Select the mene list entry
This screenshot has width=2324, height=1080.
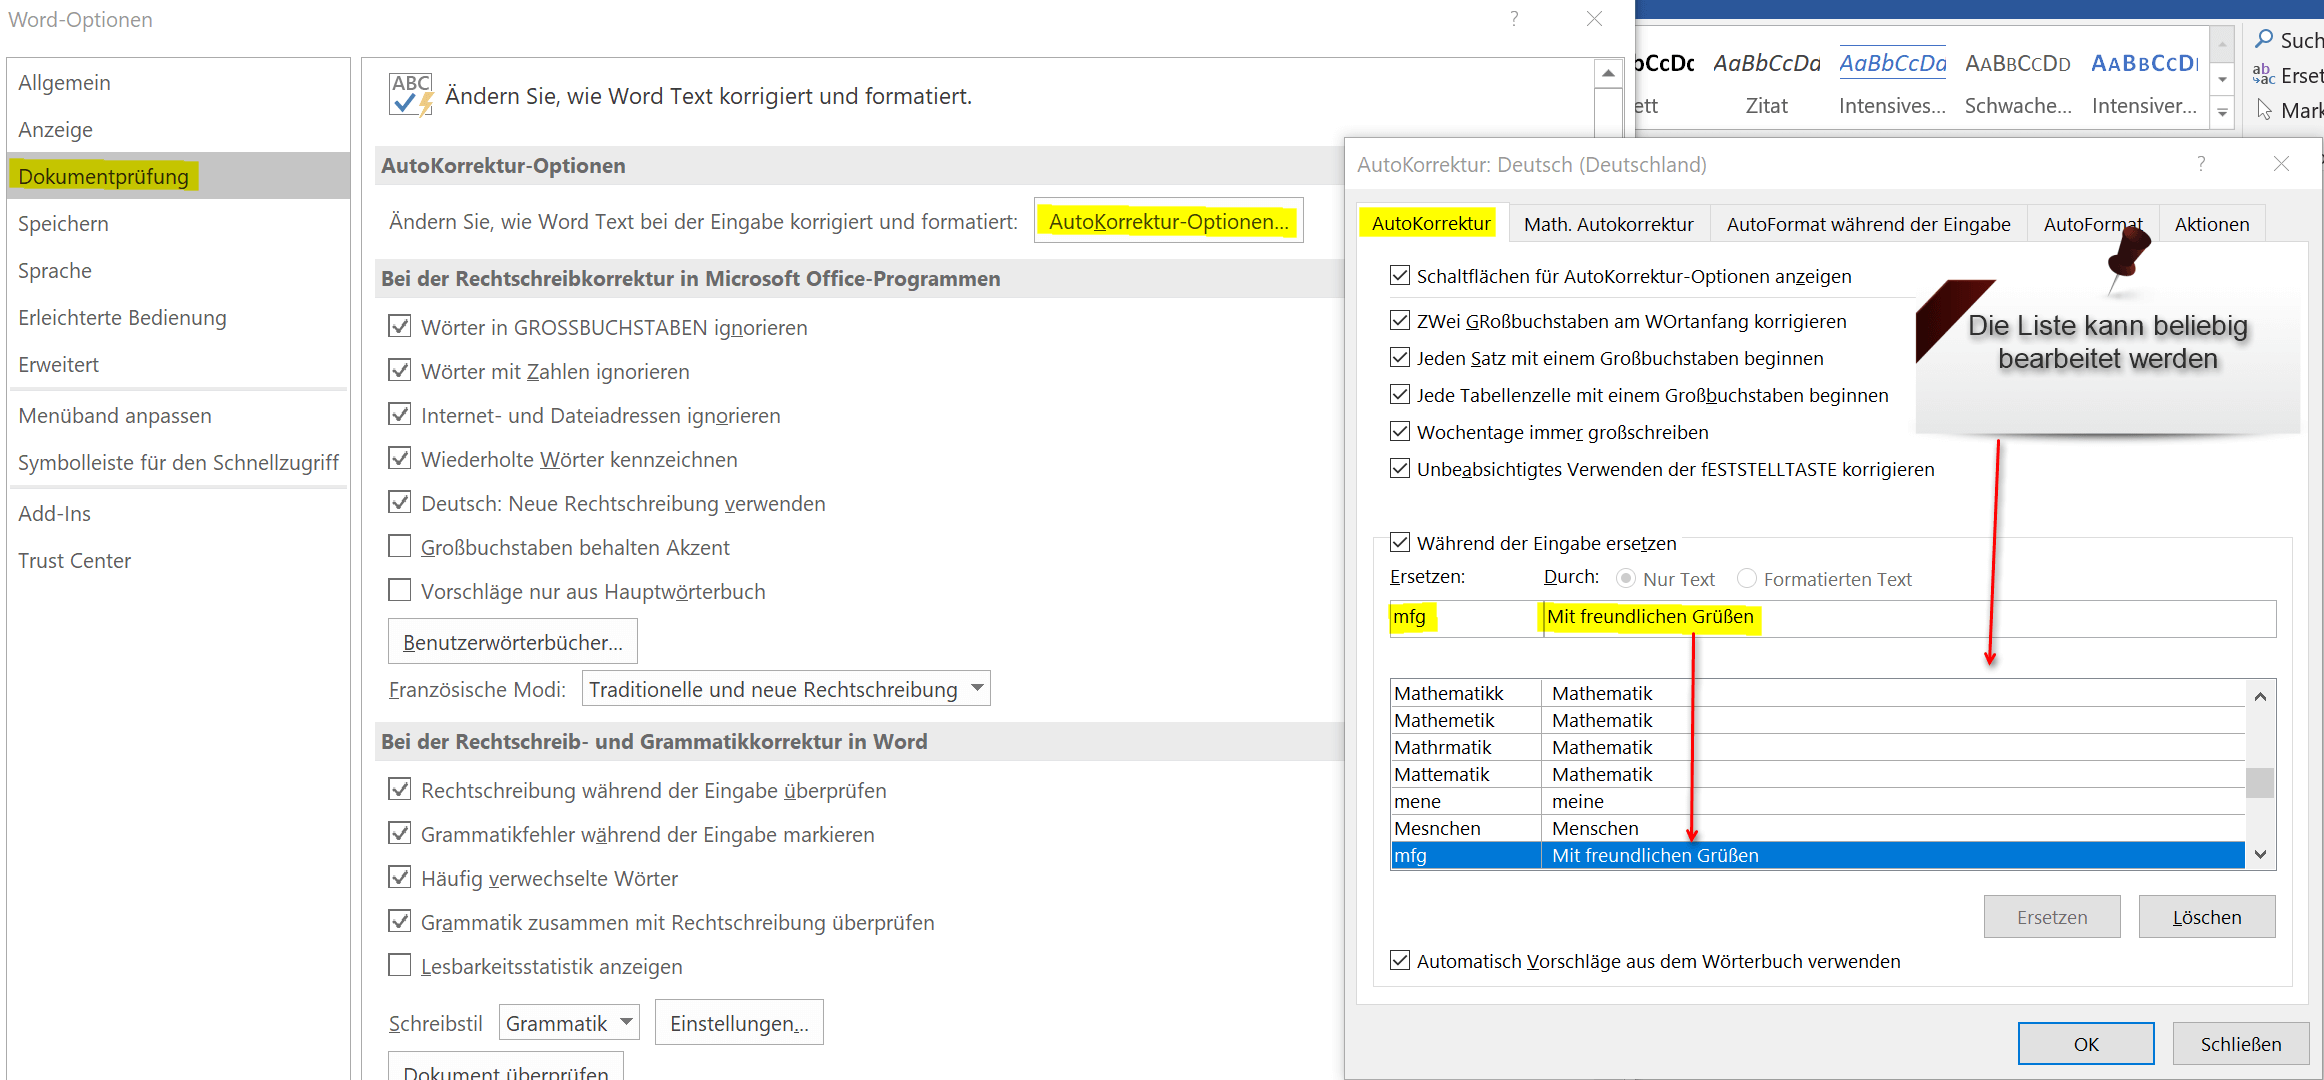1818,801
